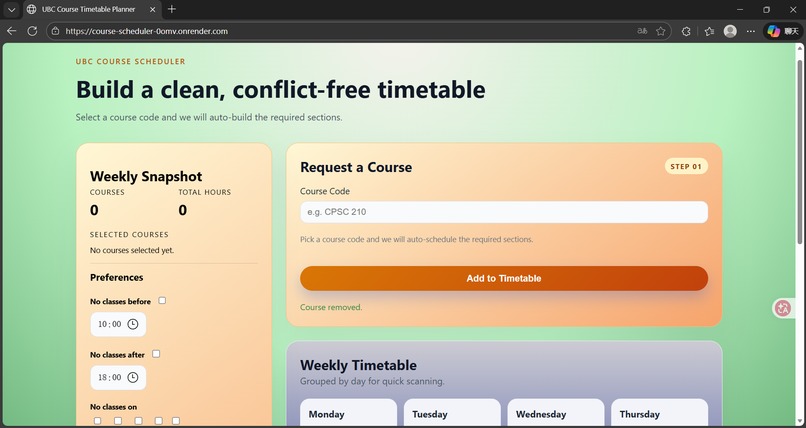Bookmark this page with star icon
This screenshot has height=428, width=806.
click(x=661, y=31)
